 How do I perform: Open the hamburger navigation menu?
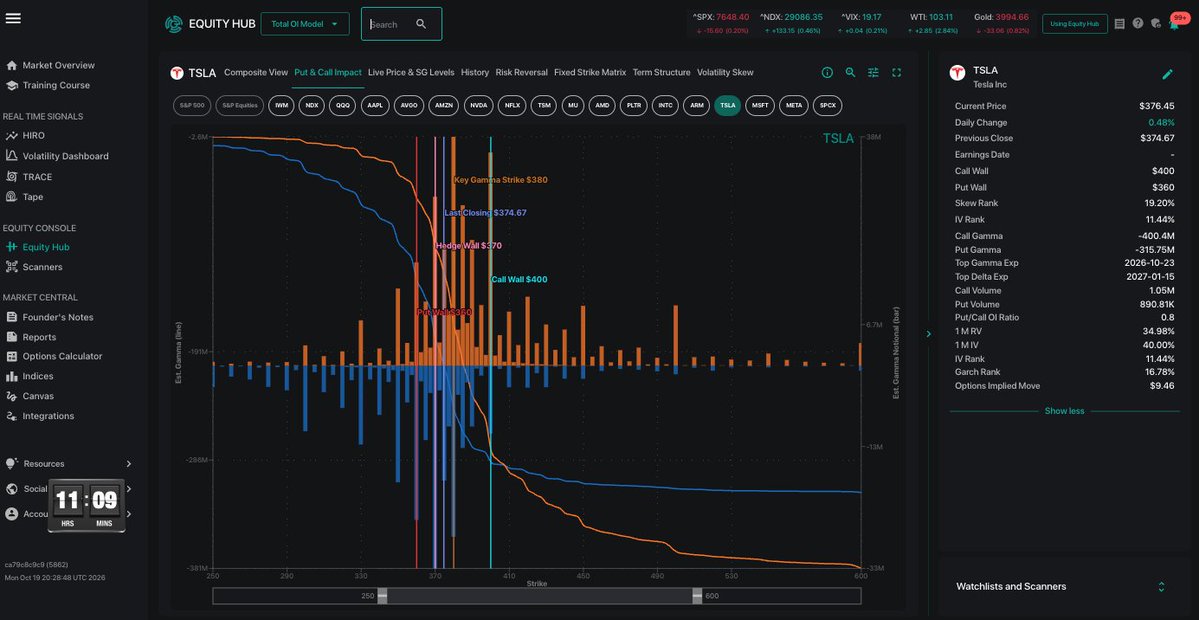13,18
